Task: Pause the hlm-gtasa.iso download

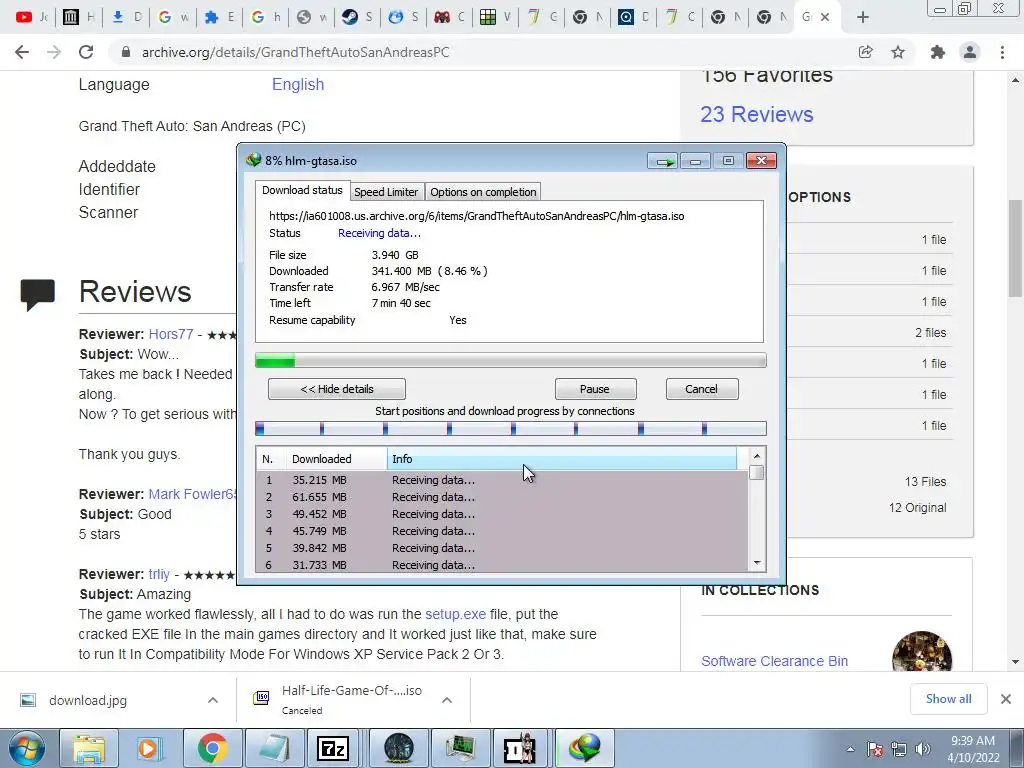Action: pos(595,389)
